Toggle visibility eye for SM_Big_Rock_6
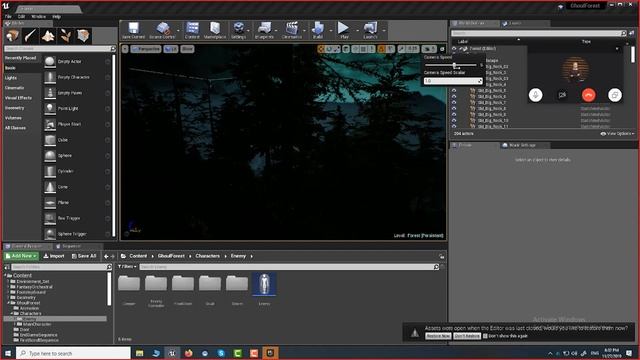640x360 pixels. [454, 97]
